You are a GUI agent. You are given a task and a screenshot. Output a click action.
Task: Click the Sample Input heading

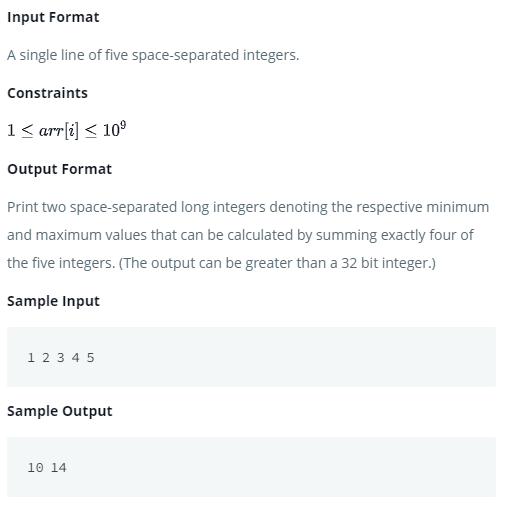(53, 301)
